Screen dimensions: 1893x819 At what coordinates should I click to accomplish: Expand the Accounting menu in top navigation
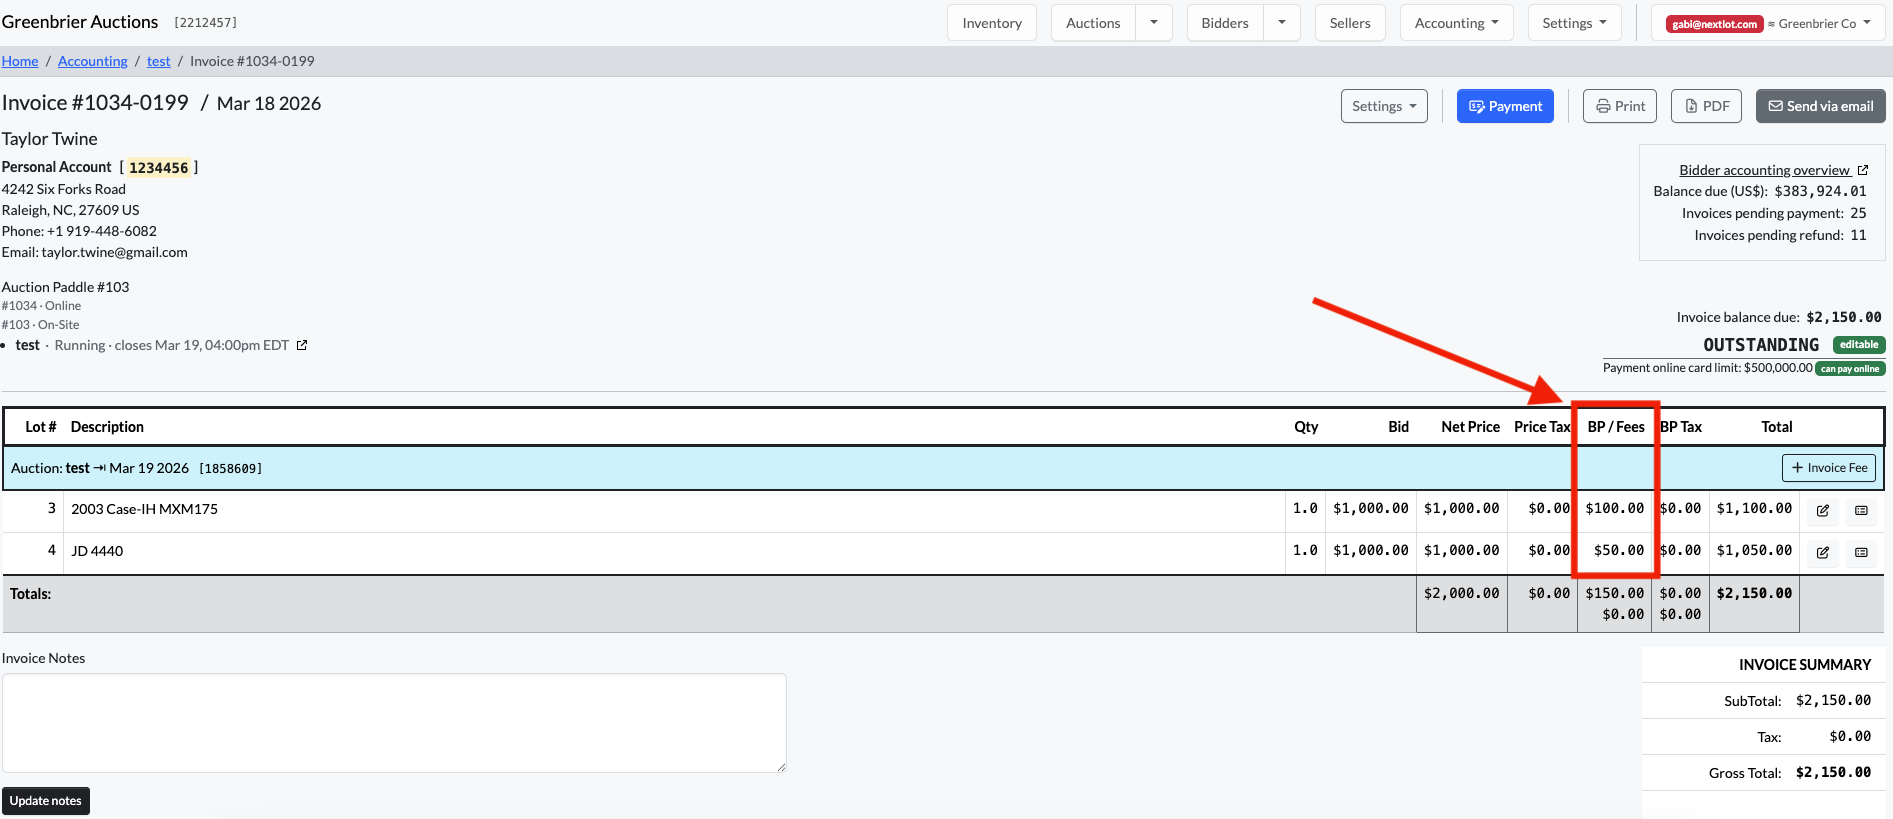click(1456, 22)
